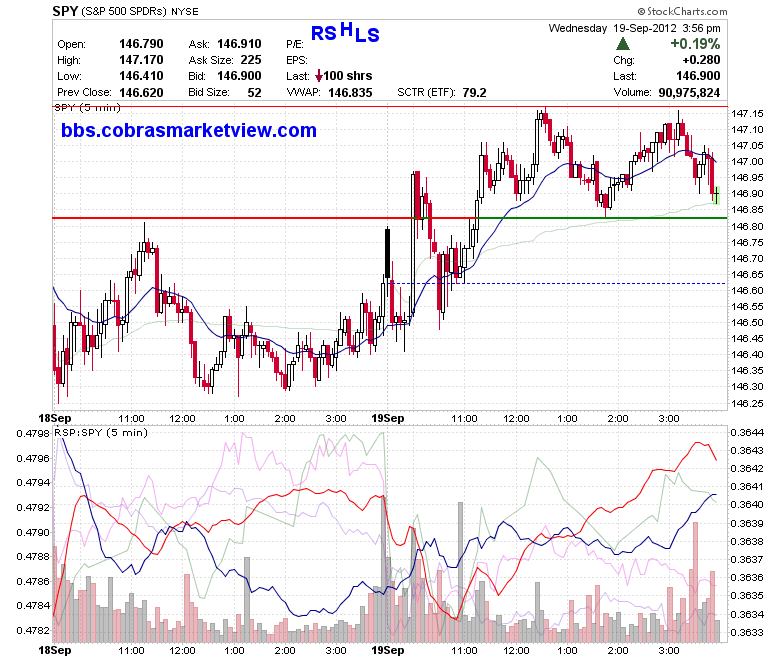Select the RSP:SPY (5 min) indicator label
The image size is (780, 659).
101,433
